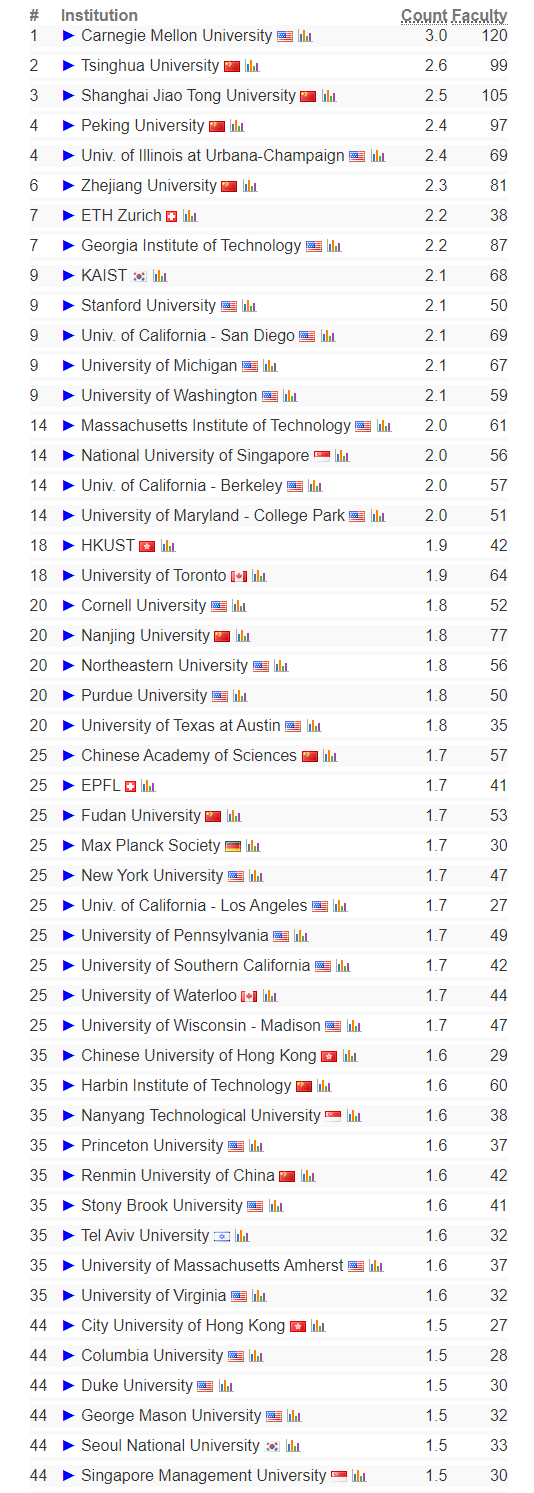Click Tel Aviv University chart icon
Screen dimensions: 534x1493
[x=242, y=1236]
